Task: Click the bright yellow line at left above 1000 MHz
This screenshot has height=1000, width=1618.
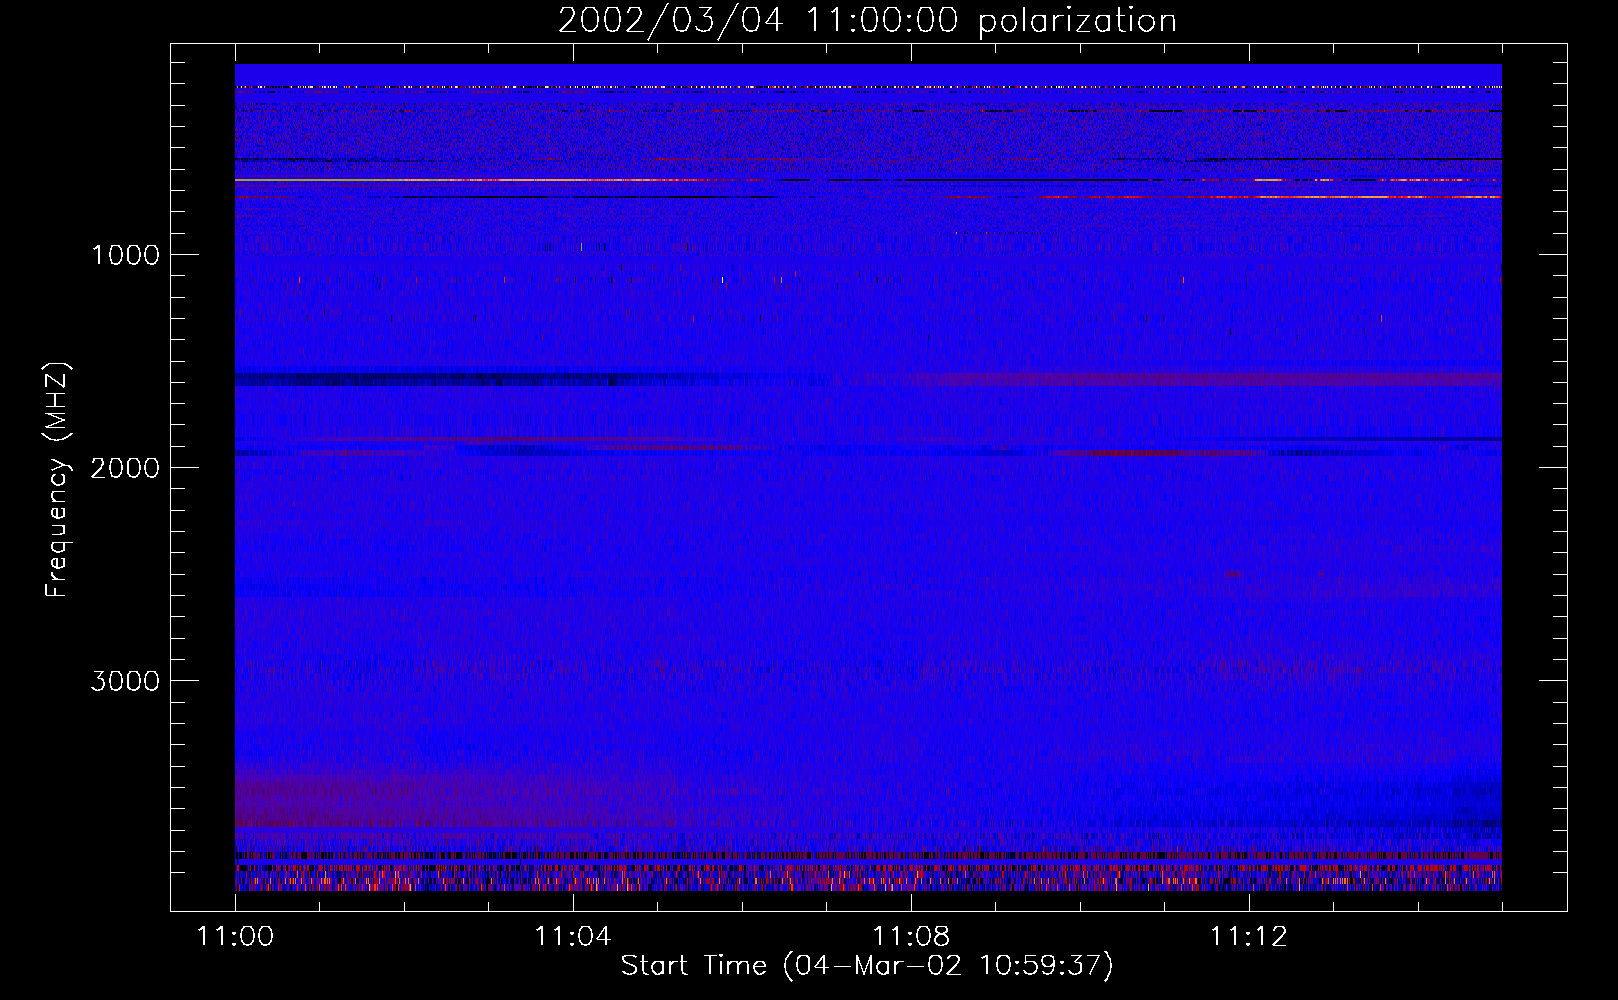Action: (400, 180)
